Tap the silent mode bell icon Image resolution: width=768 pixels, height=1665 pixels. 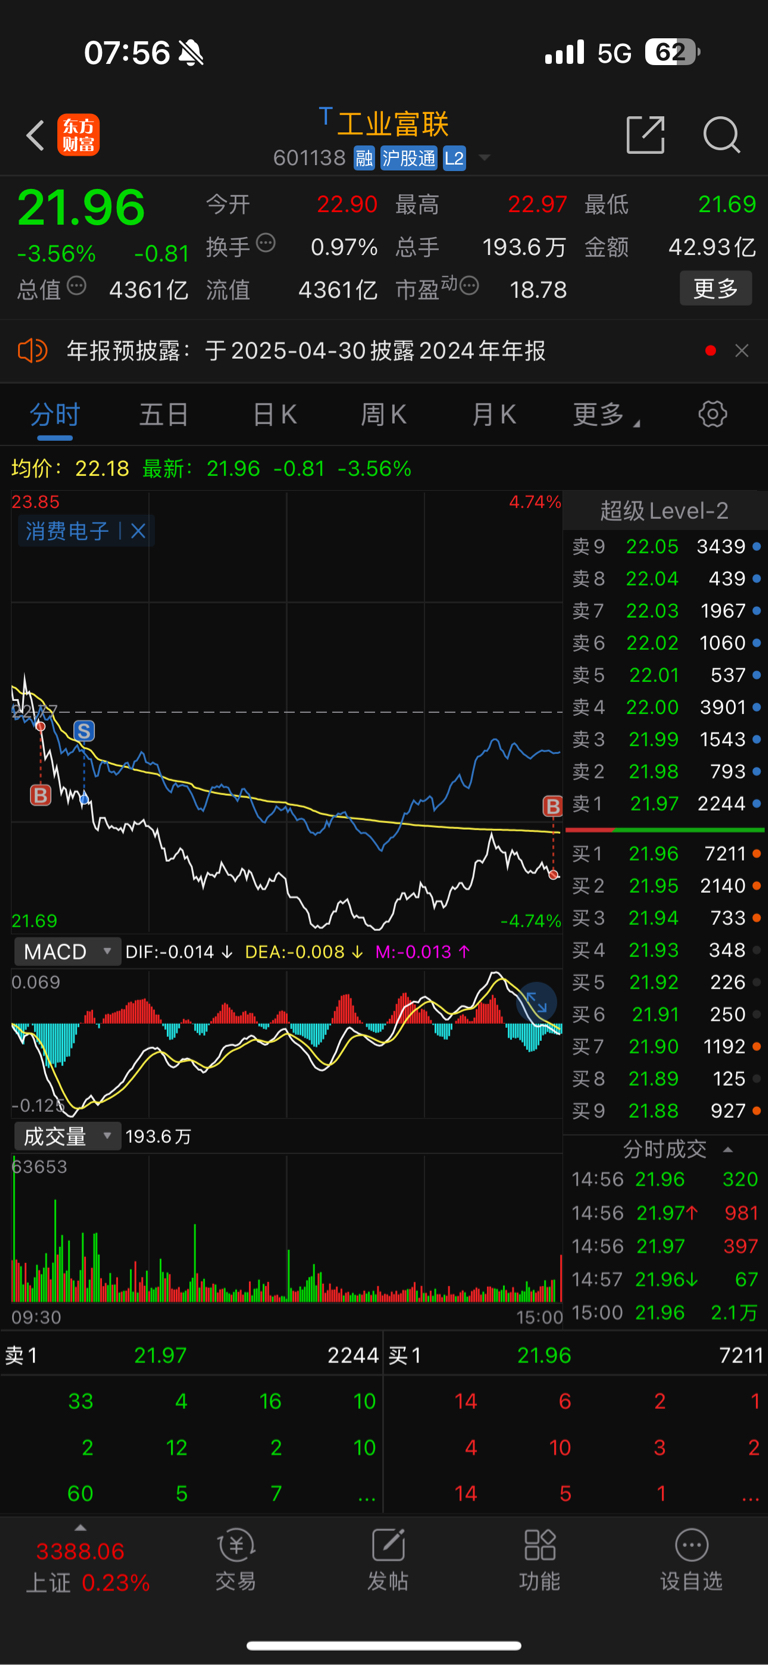[191, 53]
